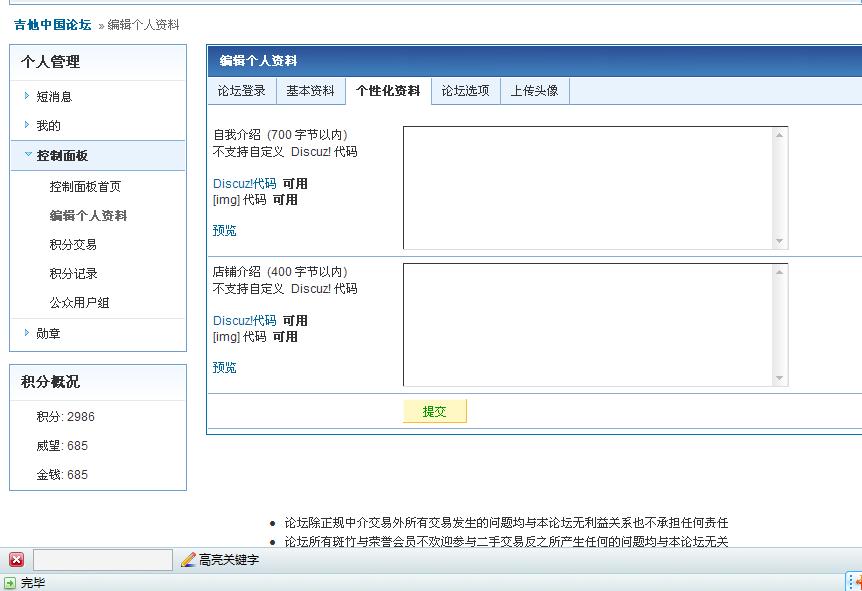Click the status bar page icon beside 完毕

(10, 583)
